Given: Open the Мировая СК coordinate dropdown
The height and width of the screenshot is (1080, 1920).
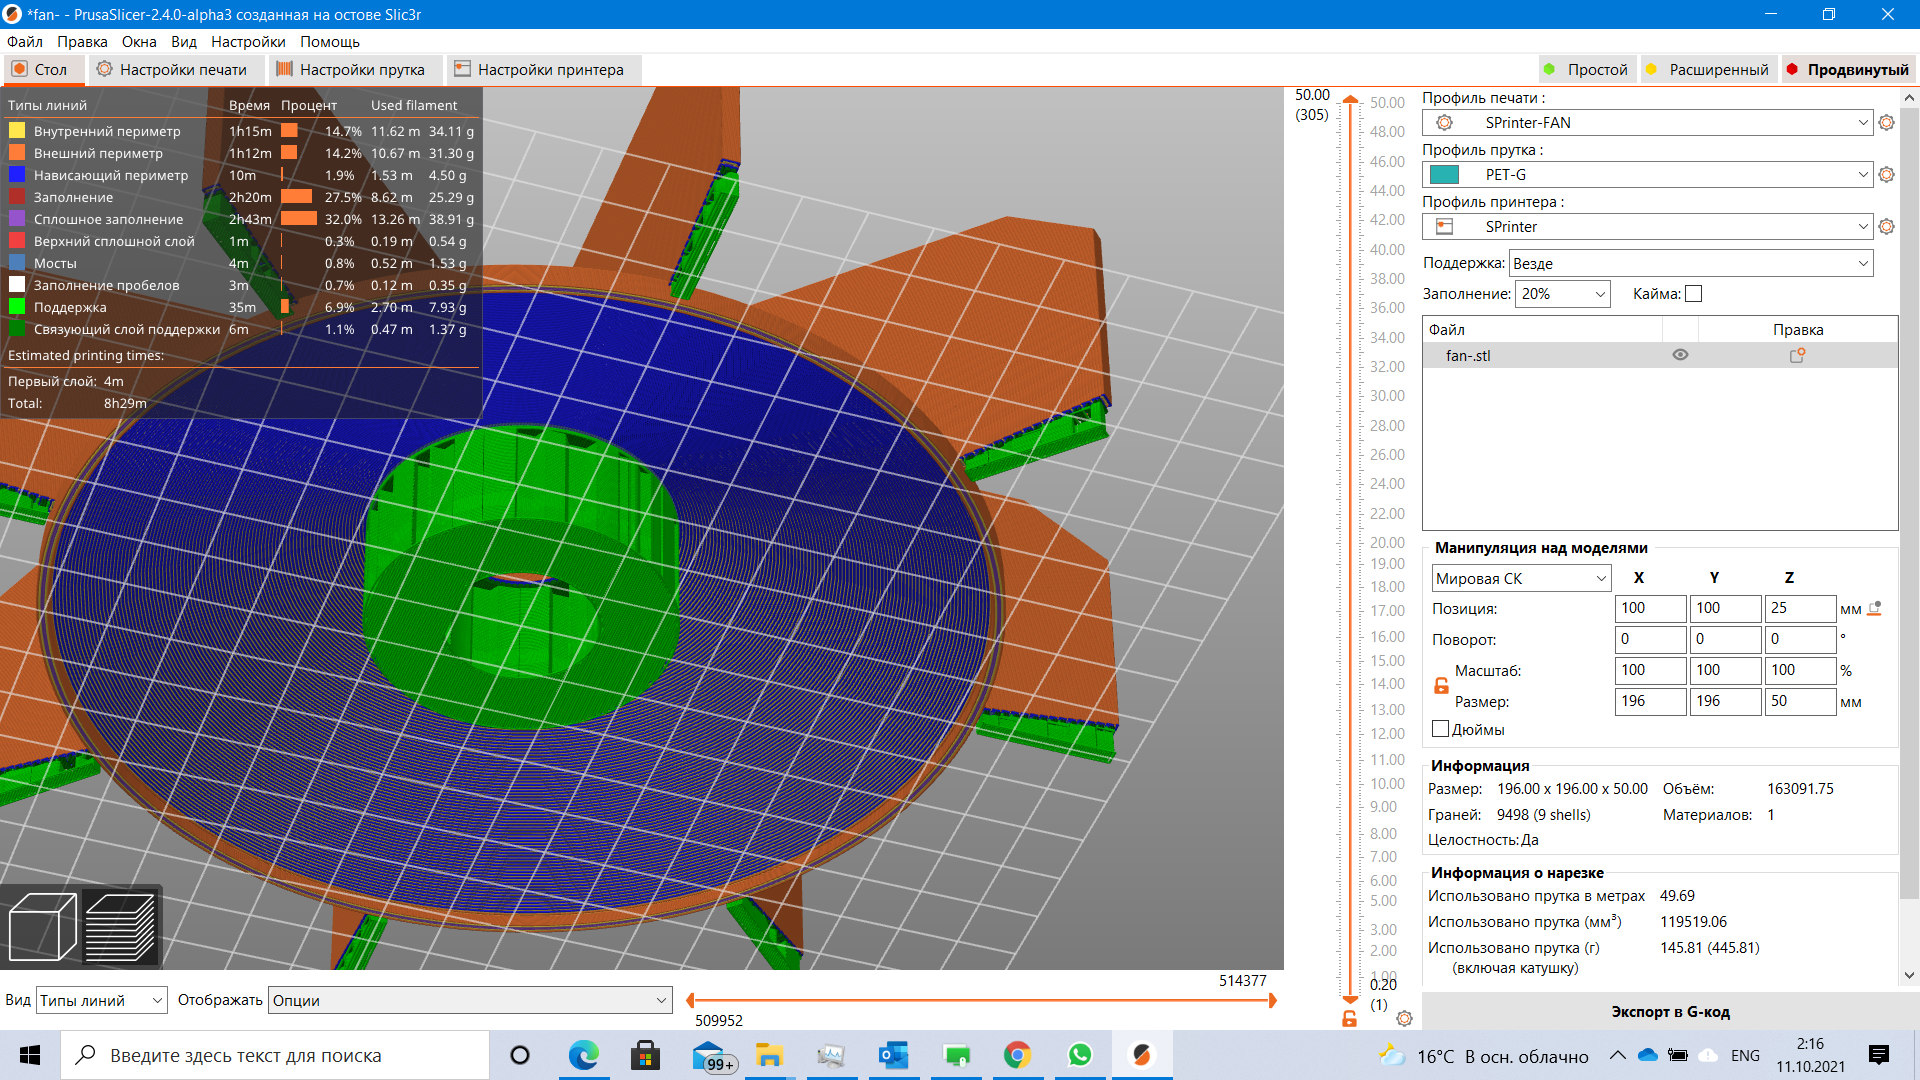Looking at the screenshot, I should coord(1520,578).
